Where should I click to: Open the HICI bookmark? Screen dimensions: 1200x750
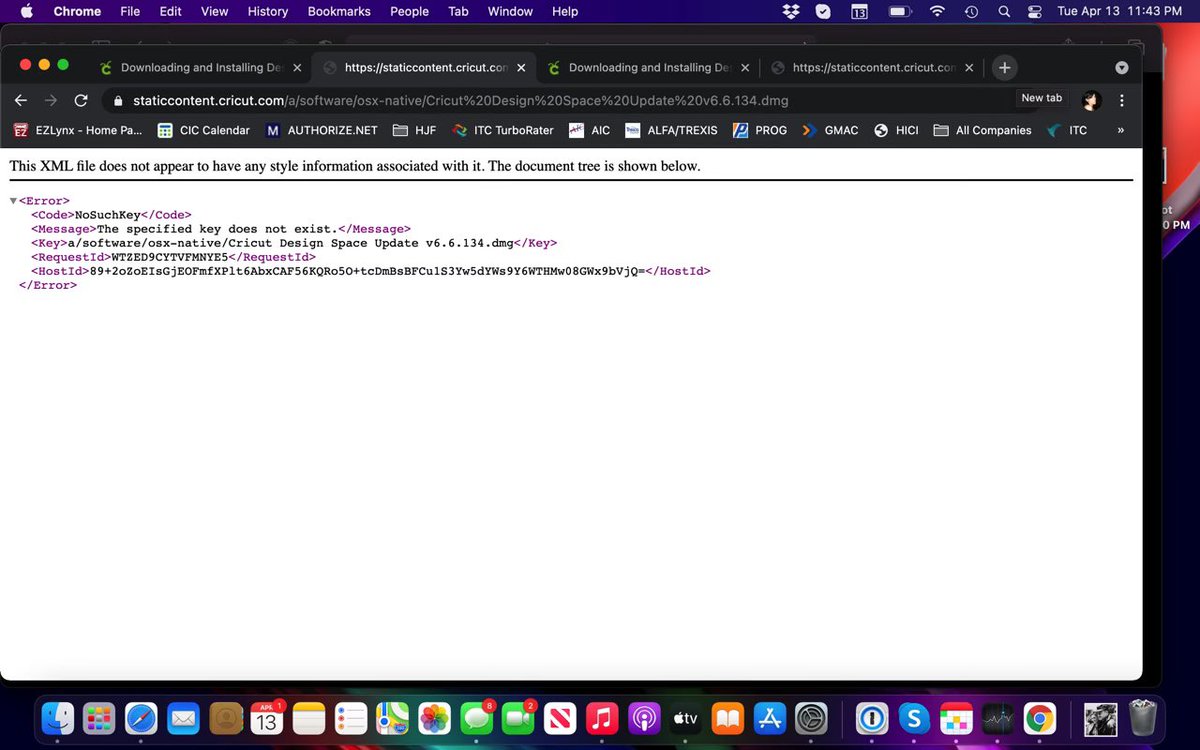coord(896,130)
